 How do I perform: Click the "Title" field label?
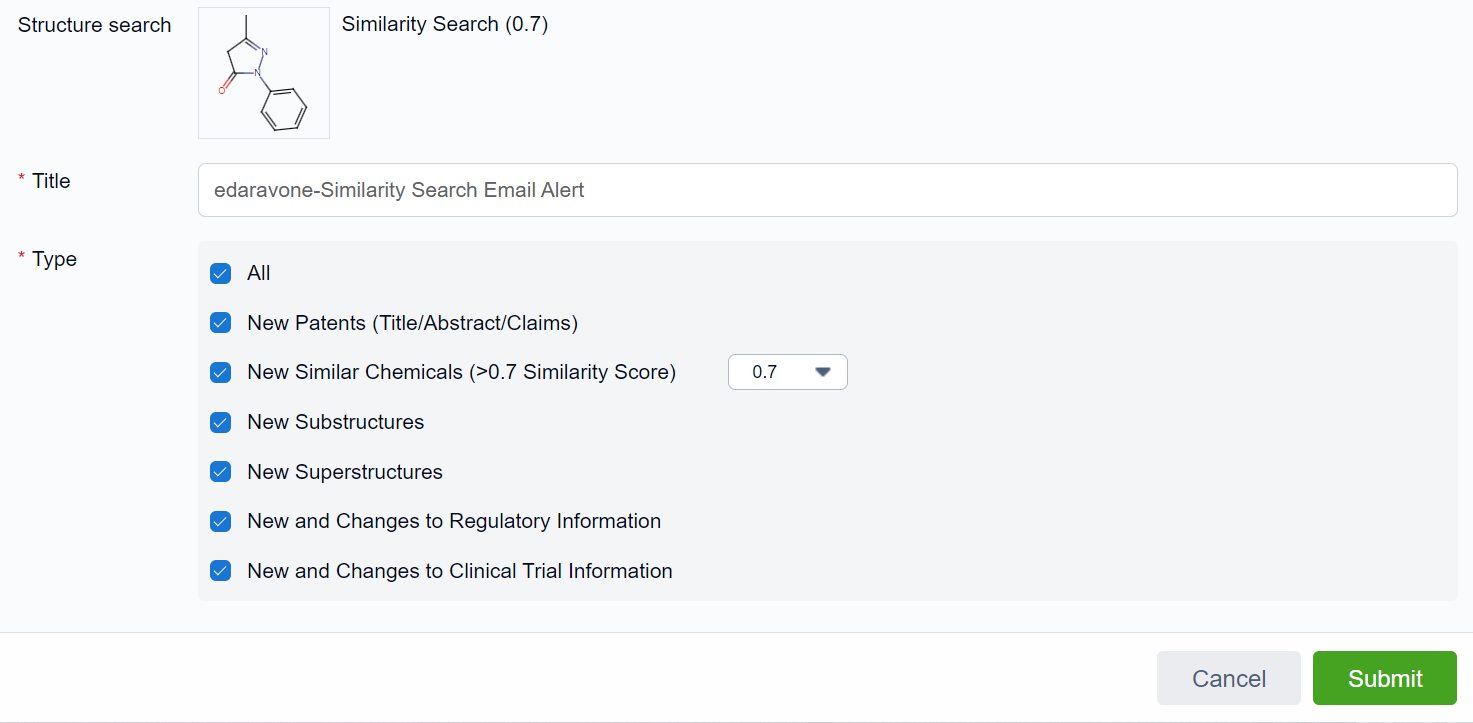[51, 181]
